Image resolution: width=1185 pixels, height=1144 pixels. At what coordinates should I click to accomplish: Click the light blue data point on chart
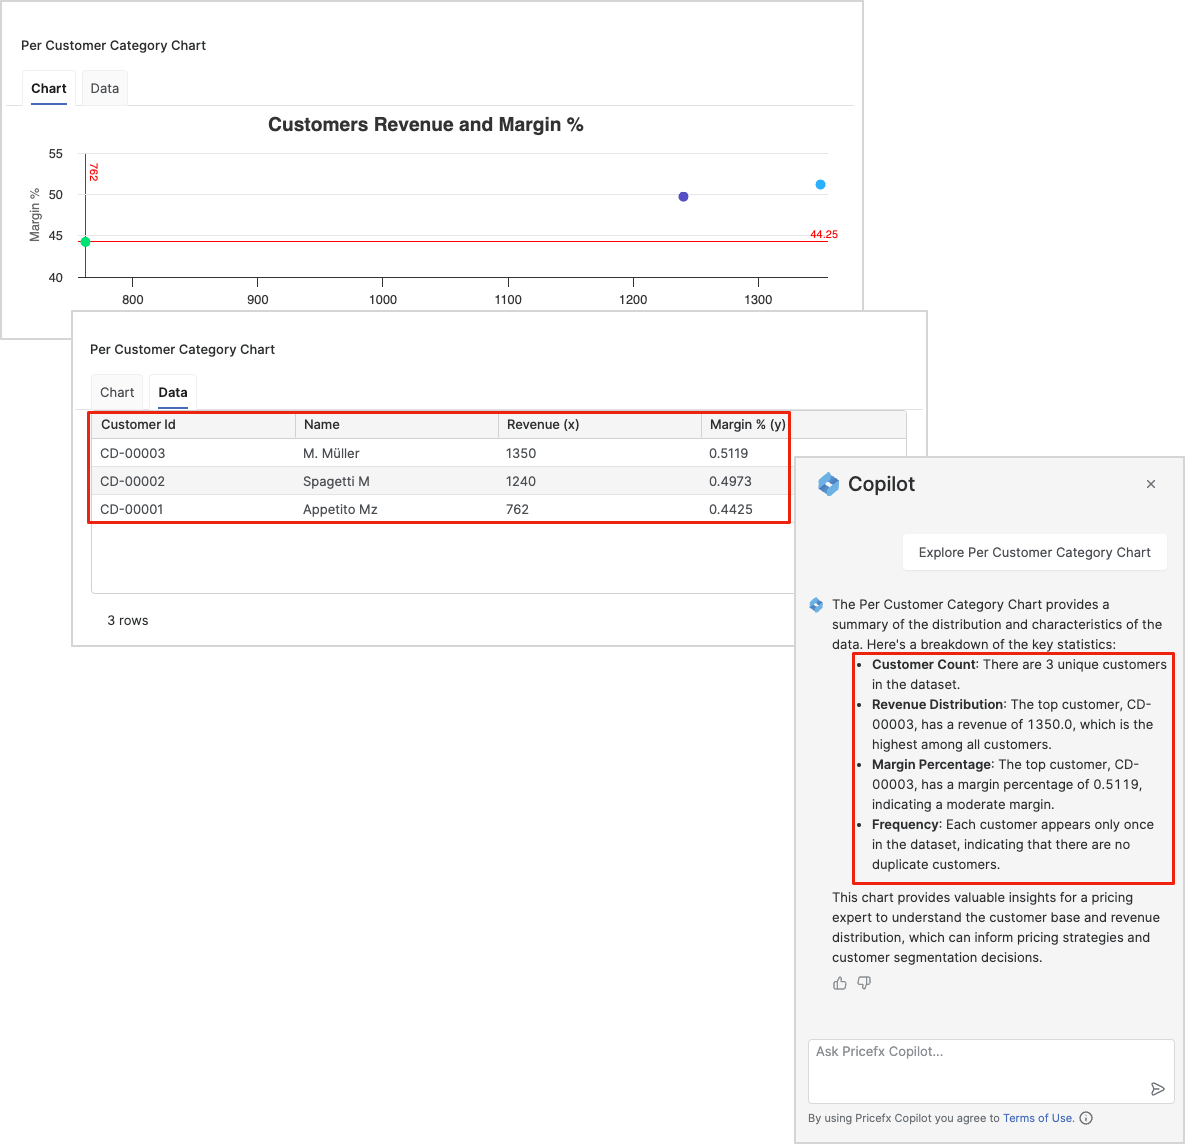point(820,184)
